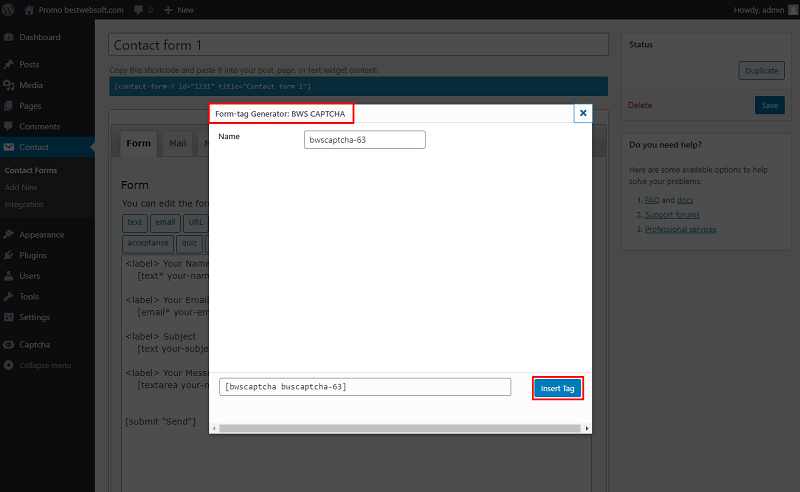Focus the Name field bwscaptcha-63
The width and height of the screenshot is (800, 492).
pos(365,140)
